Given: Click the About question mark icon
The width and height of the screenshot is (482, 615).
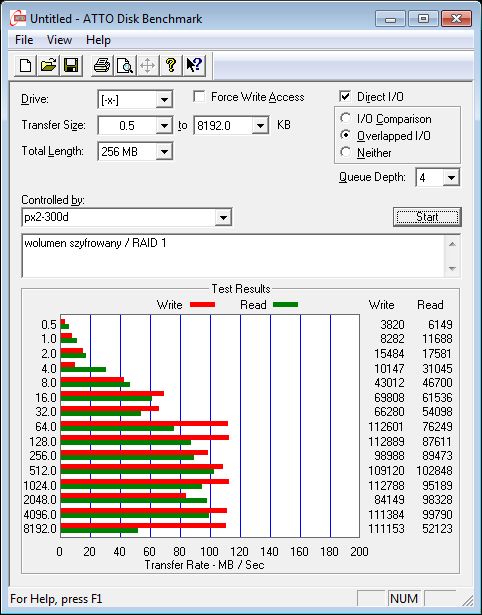Looking at the screenshot, I should coord(171,65).
